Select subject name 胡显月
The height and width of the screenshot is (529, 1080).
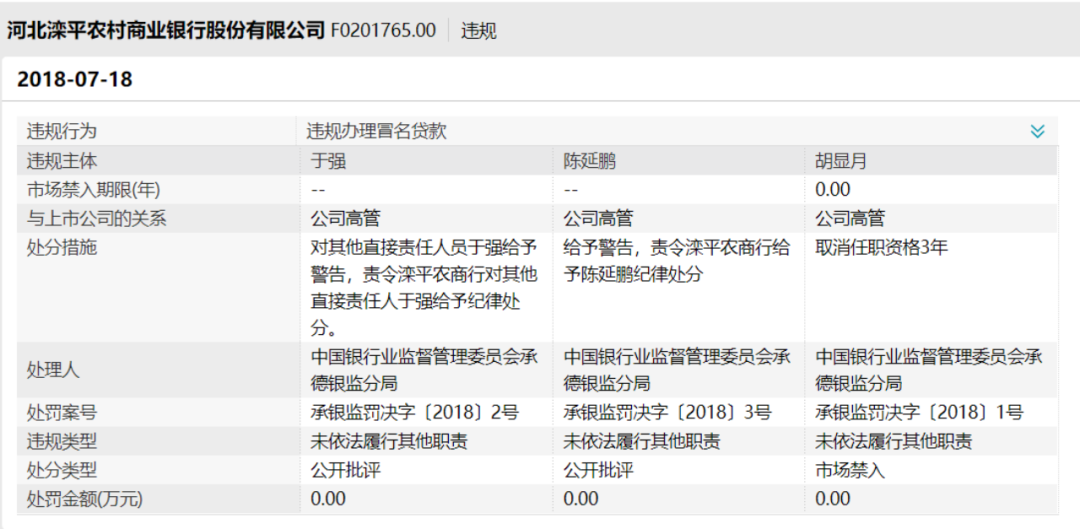pos(841,160)
